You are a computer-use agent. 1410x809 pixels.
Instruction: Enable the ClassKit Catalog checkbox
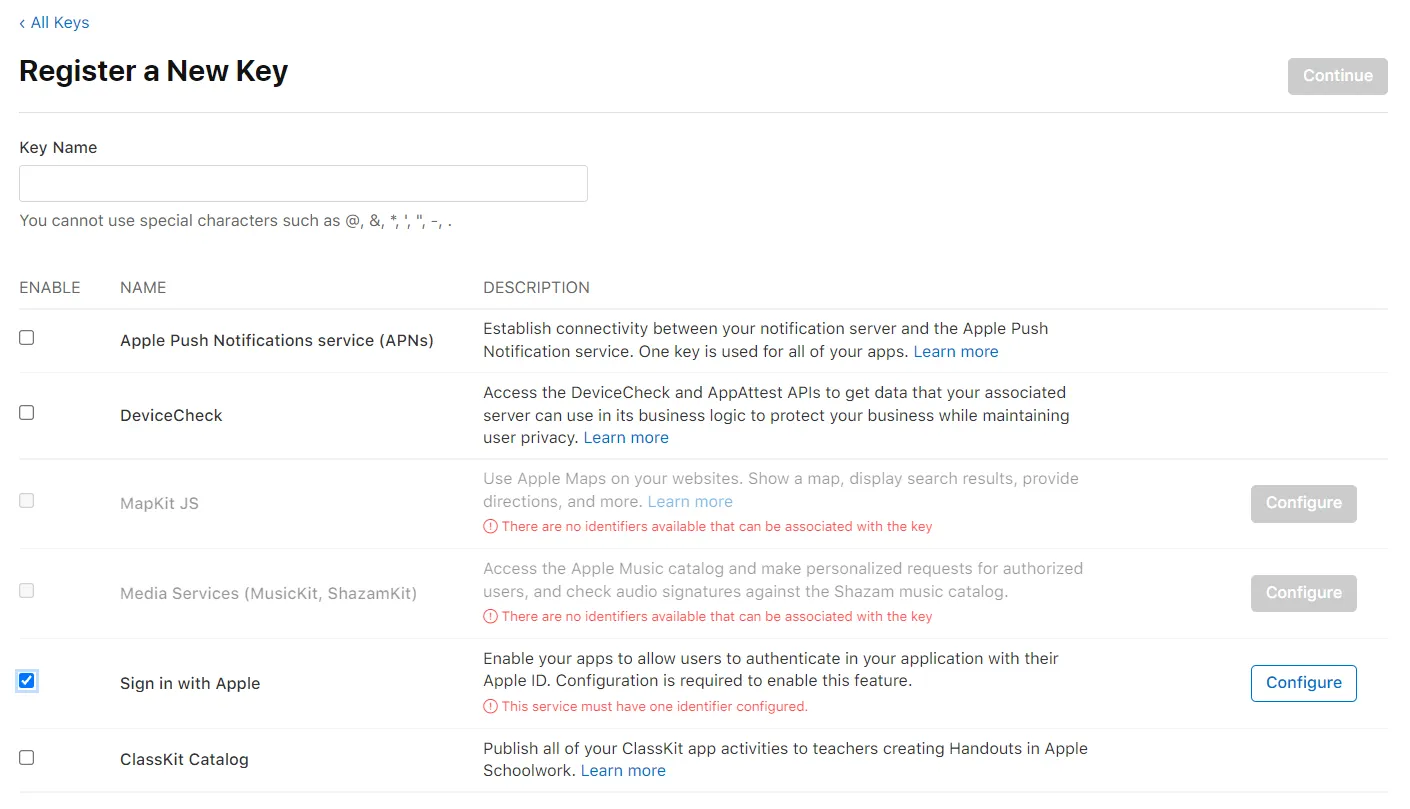coord(27,758)
